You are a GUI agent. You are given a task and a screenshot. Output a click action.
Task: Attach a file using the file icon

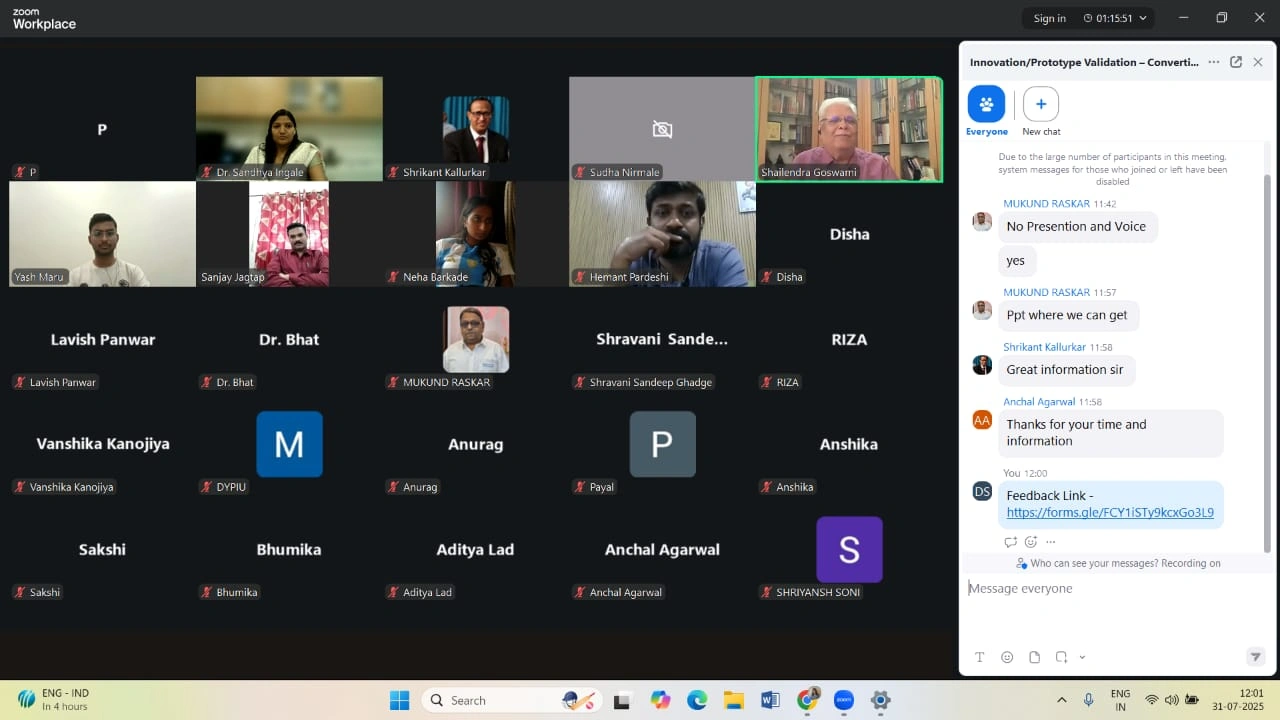pos(1034,657)
